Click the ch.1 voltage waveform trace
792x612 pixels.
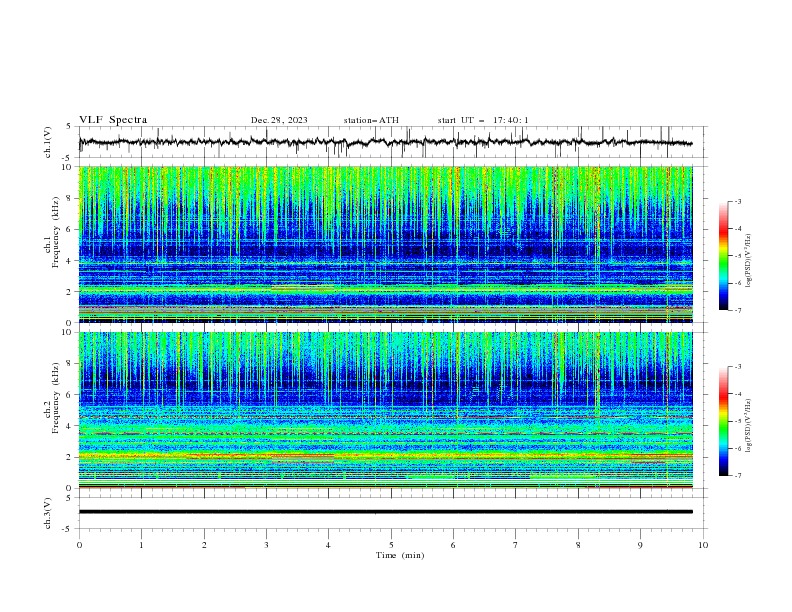tap(386, 142)
